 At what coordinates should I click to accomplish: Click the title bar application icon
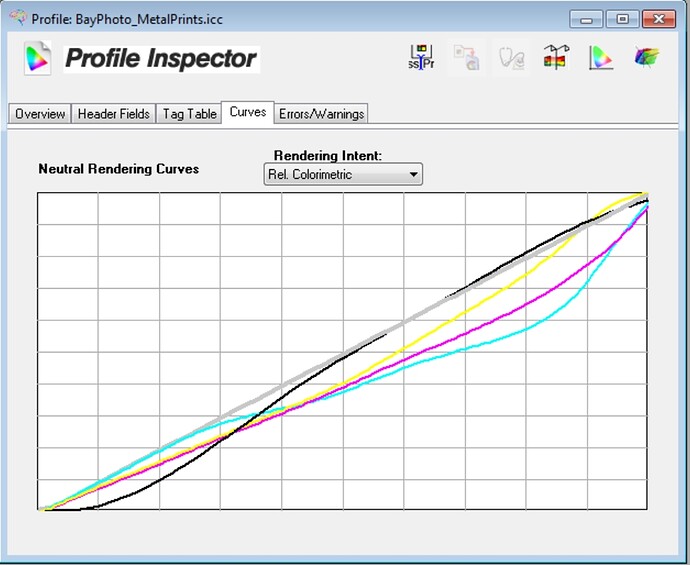[x=17, y=18]
